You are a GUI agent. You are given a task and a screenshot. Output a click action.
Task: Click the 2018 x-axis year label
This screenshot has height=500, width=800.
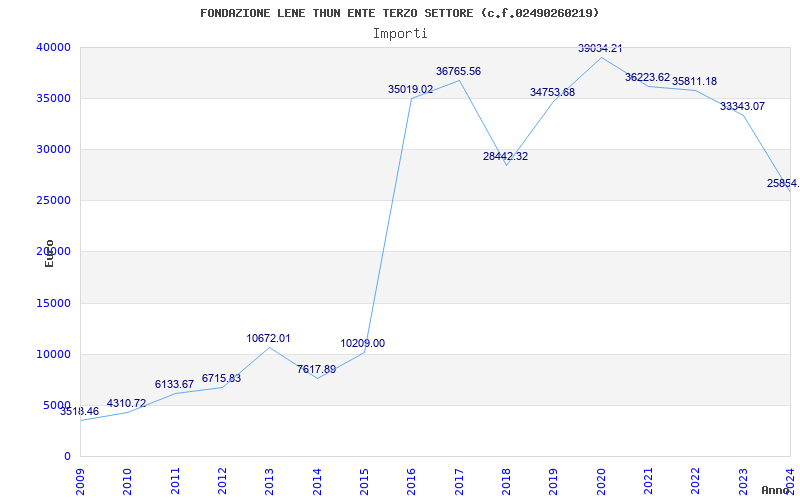[506, 481]
